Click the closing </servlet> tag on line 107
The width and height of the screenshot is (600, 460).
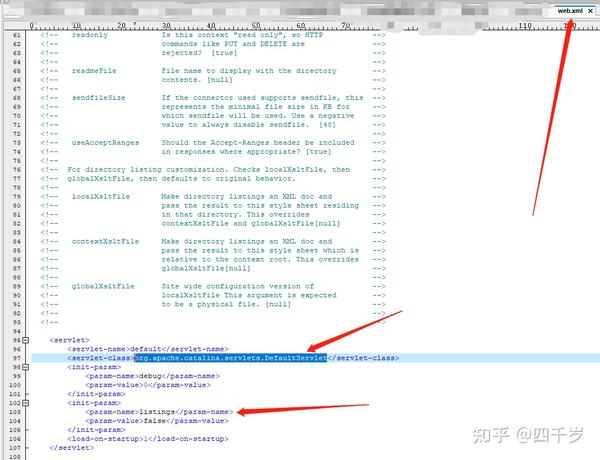click(72, 447)
